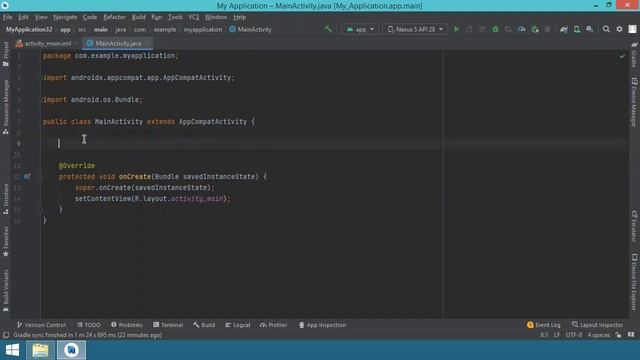Open the Build Variants side panel
640x360 pixels.
[6, 291]
